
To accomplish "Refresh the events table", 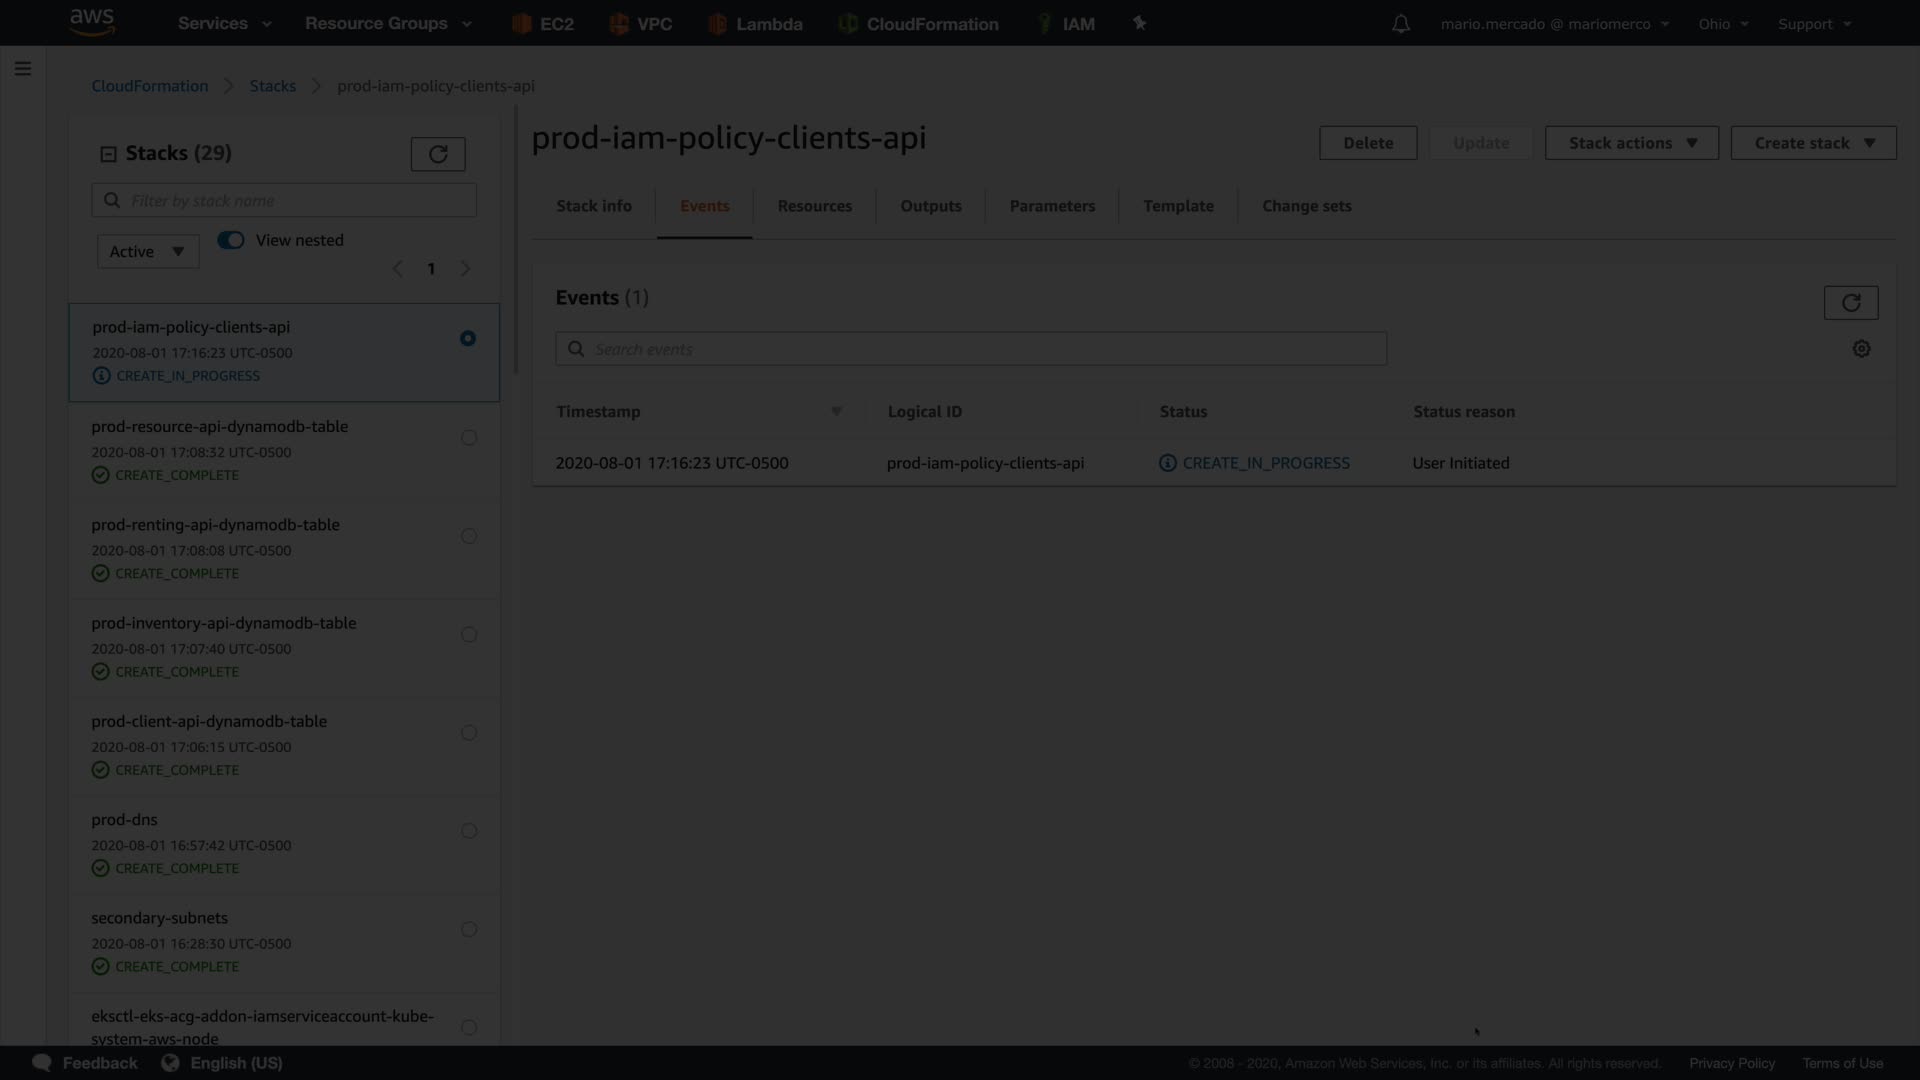I will click(1850, 303).
